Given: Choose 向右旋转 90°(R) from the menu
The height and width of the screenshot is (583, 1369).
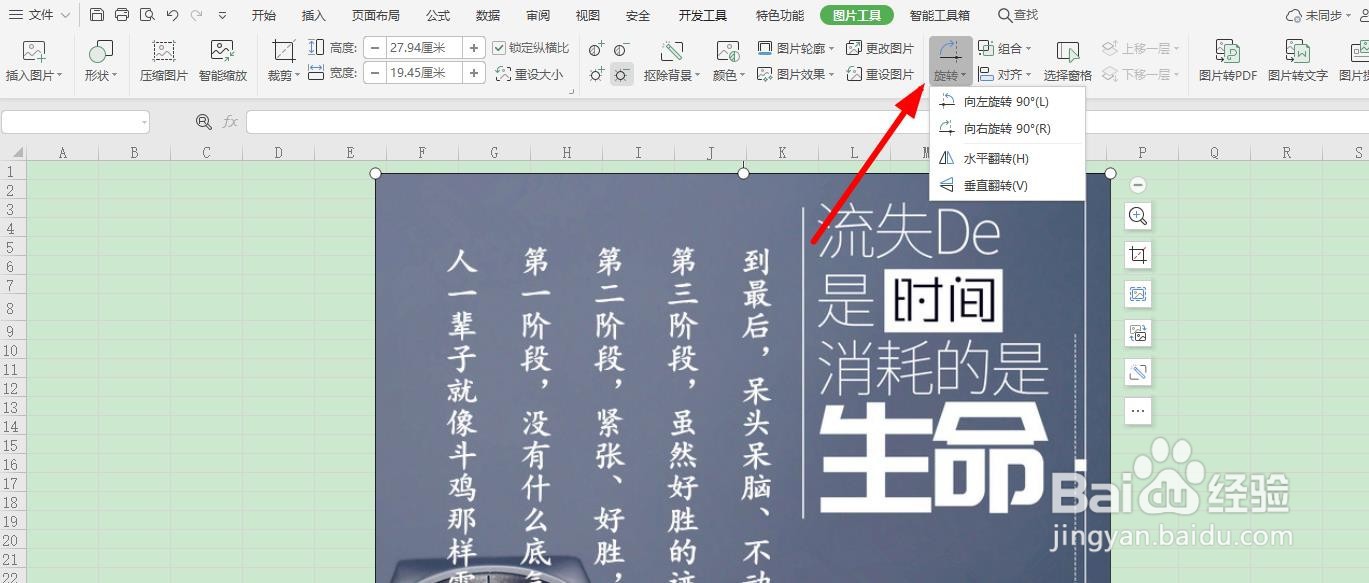Looking at the screenshot, I should [1007, 129].
